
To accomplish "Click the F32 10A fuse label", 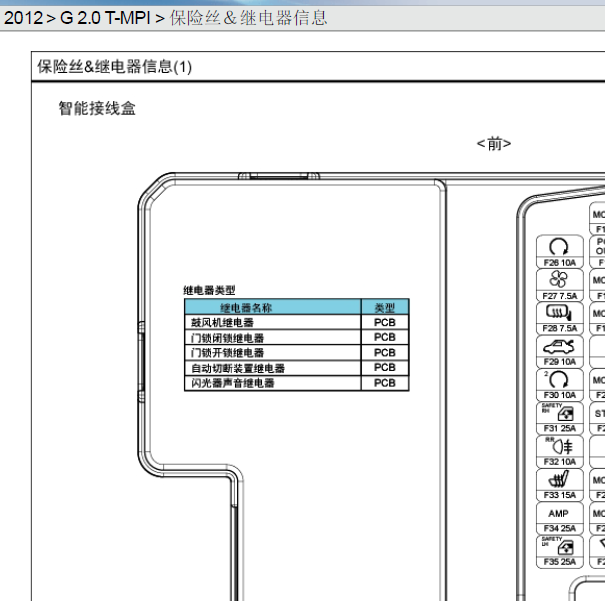I will click(x=559, y=462).
